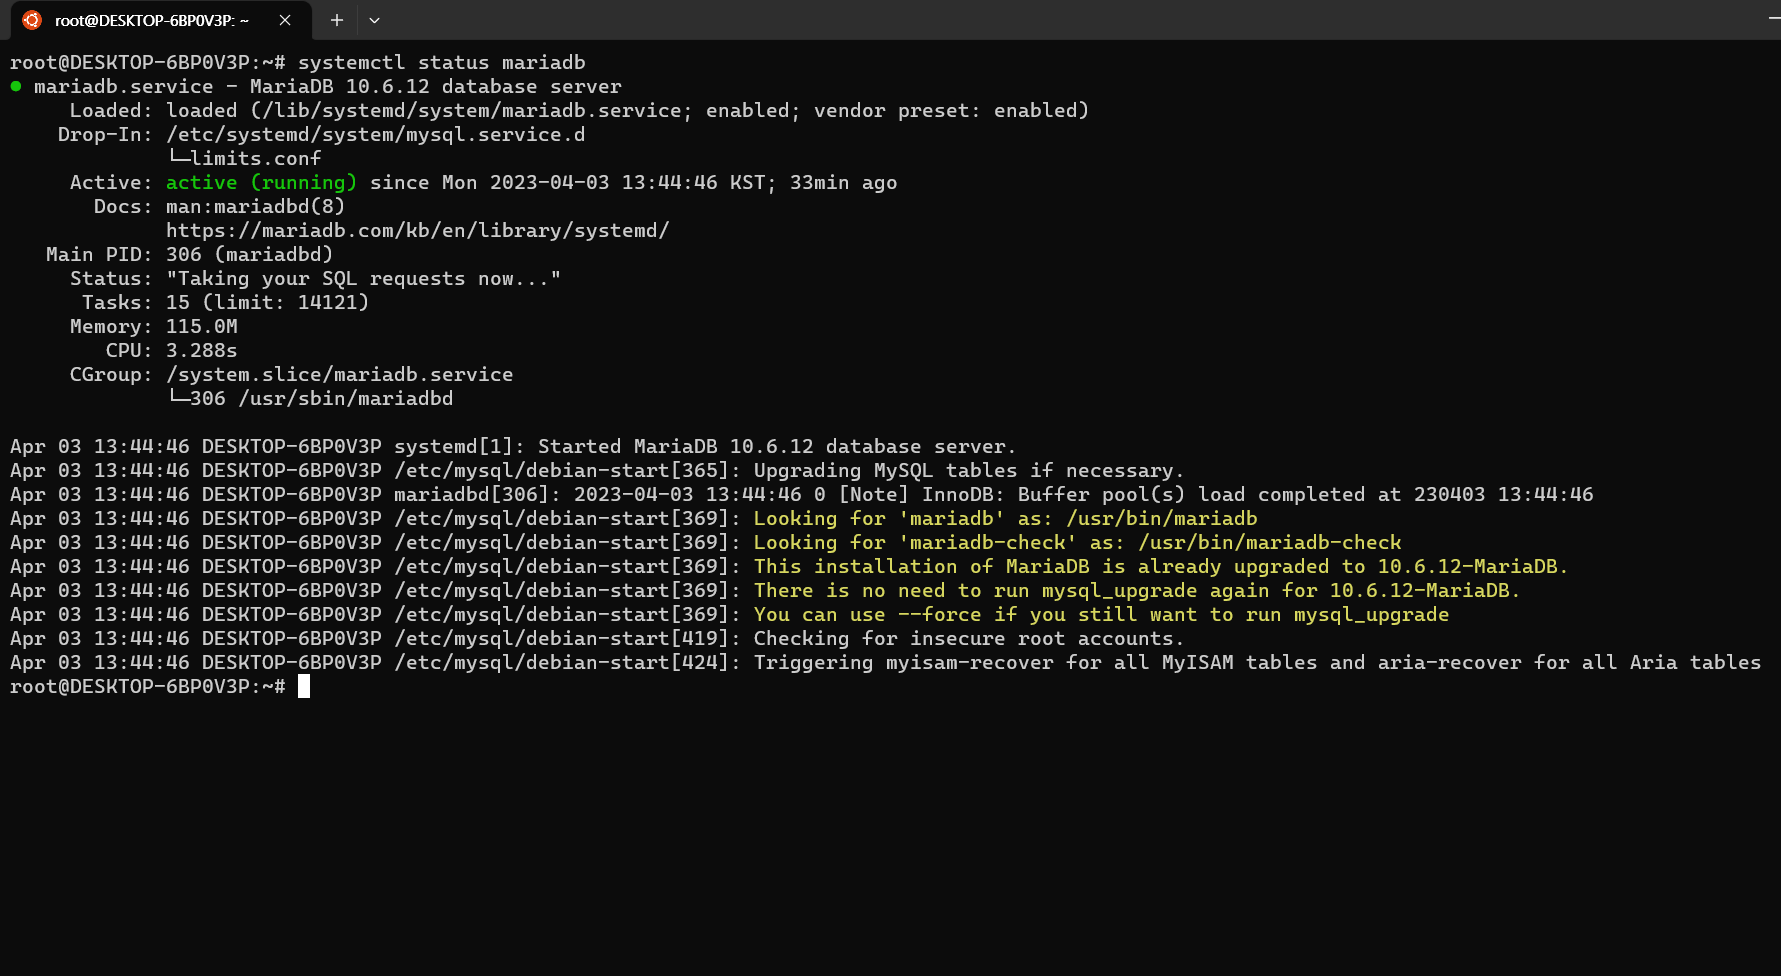Click the "Checking for insecure root accounts" log line
1781x976 pixels.
(968, 639)
